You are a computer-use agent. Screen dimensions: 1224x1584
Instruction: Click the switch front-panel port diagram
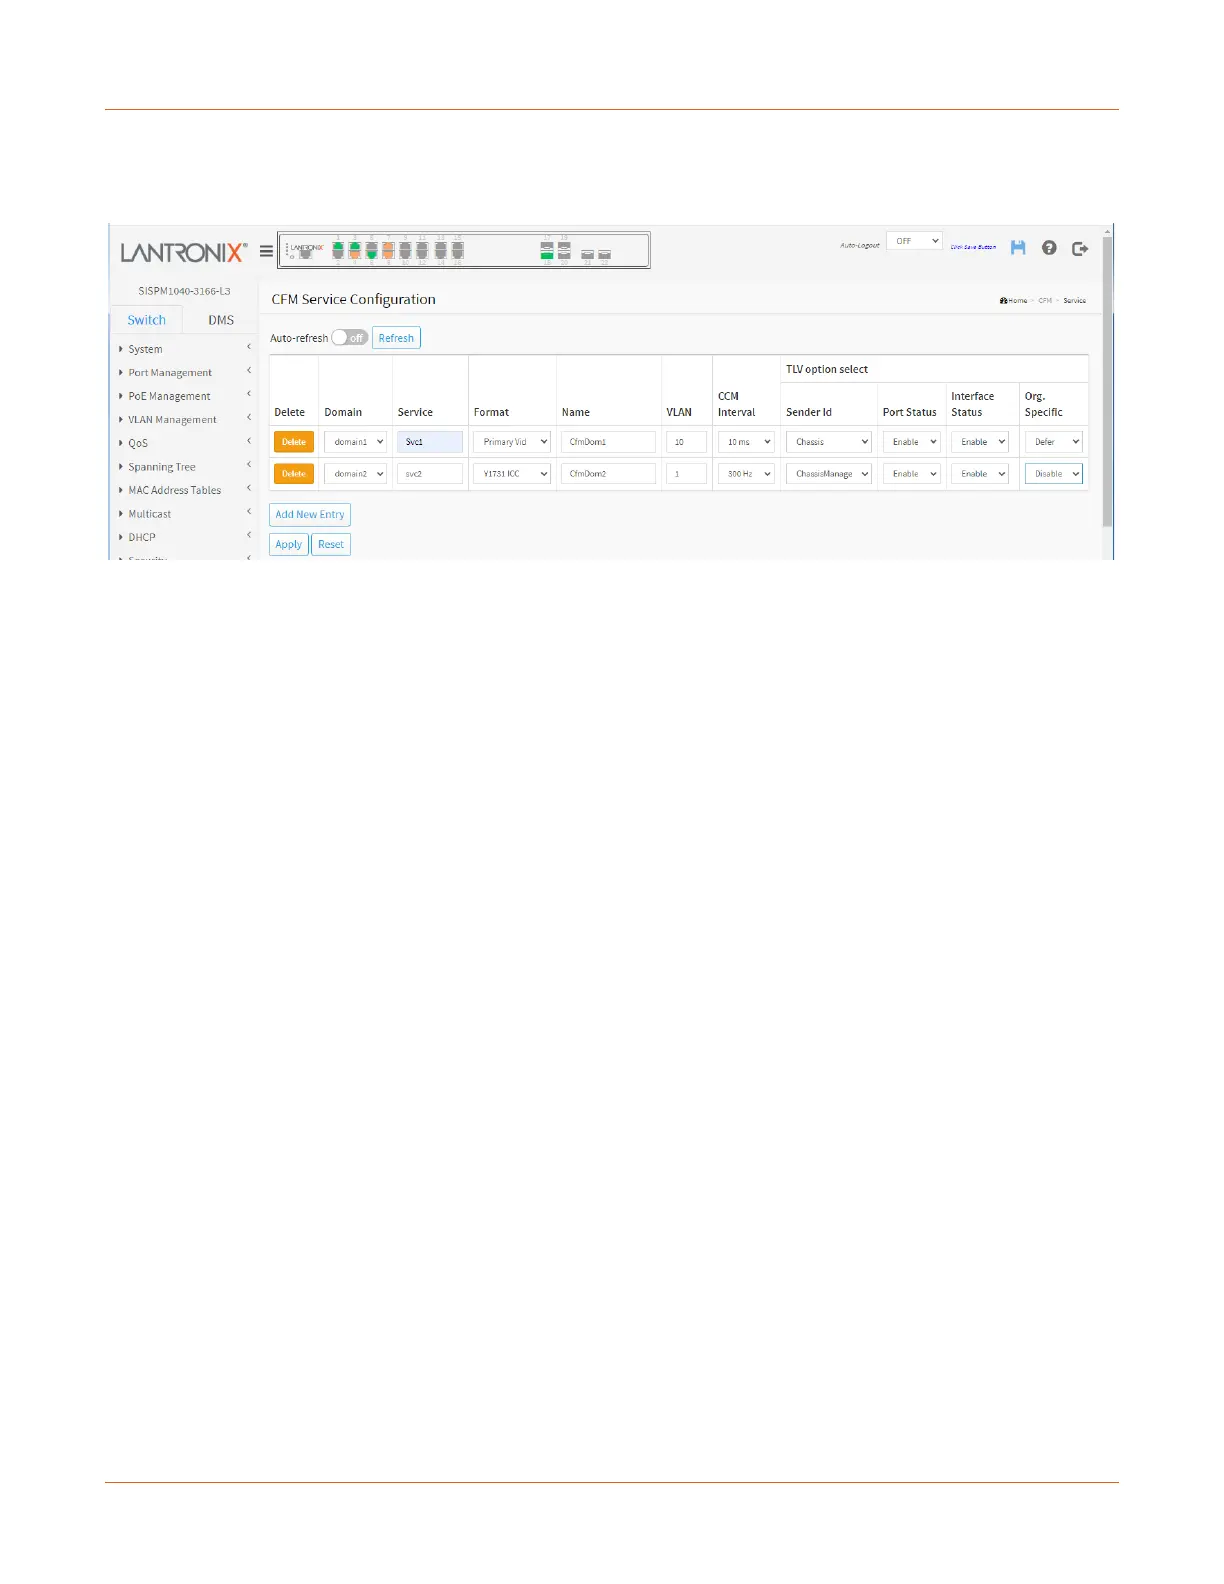464,250
